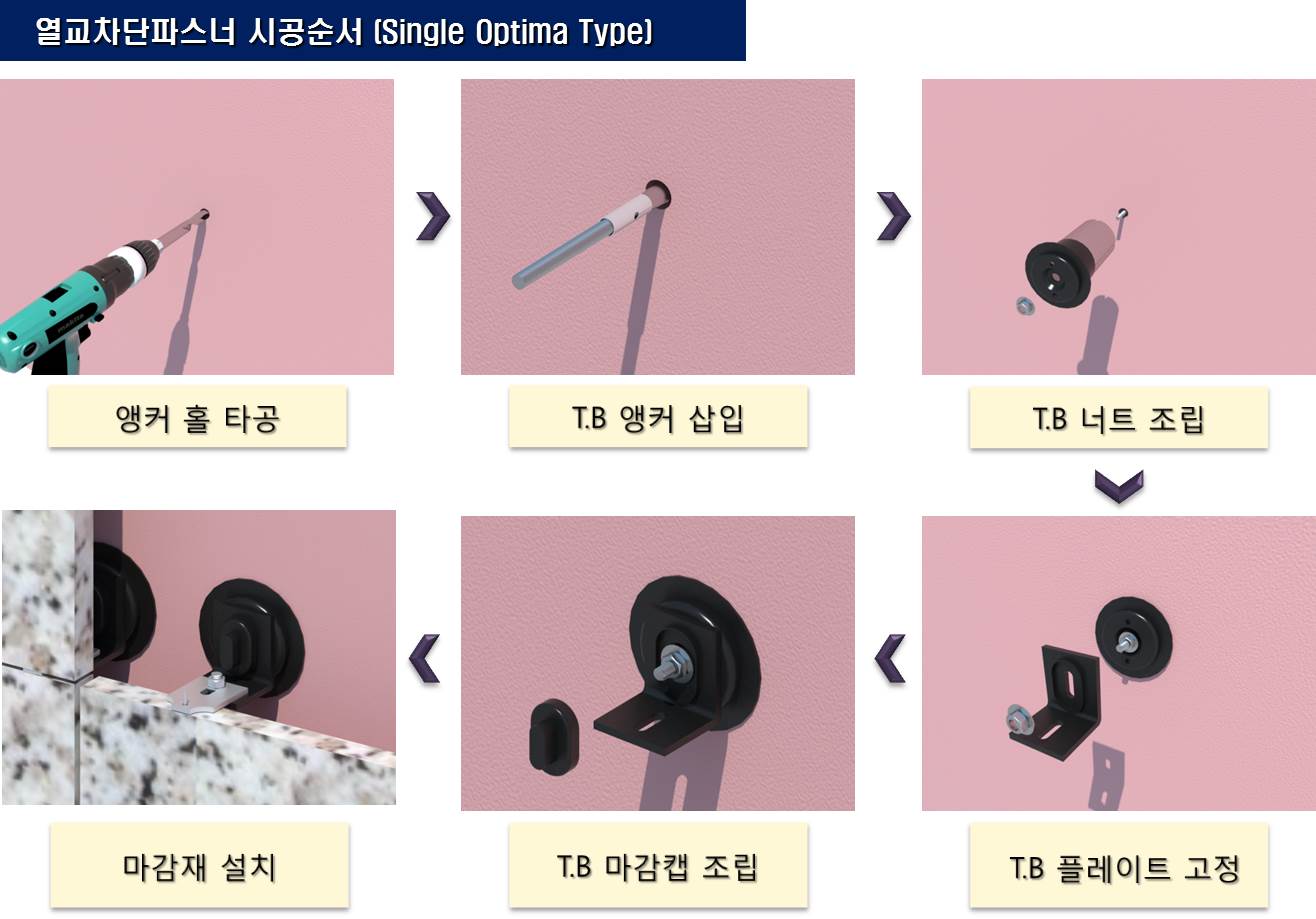This screenshot has width=1316, height=919.
Task: Click the downward arrow below T.B 너트 조립
Action: [1119, 487]
